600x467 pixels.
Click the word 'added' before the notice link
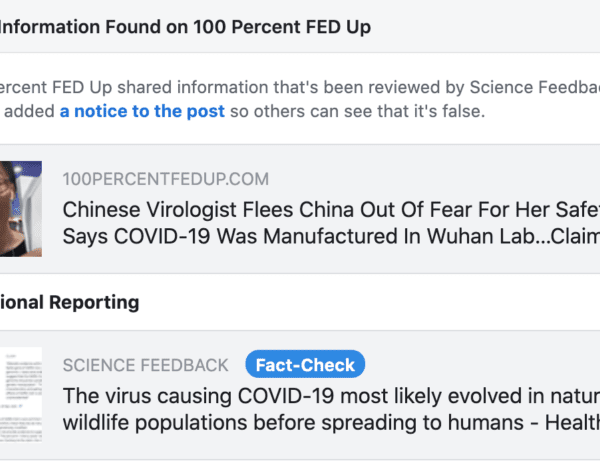[27, 111]
